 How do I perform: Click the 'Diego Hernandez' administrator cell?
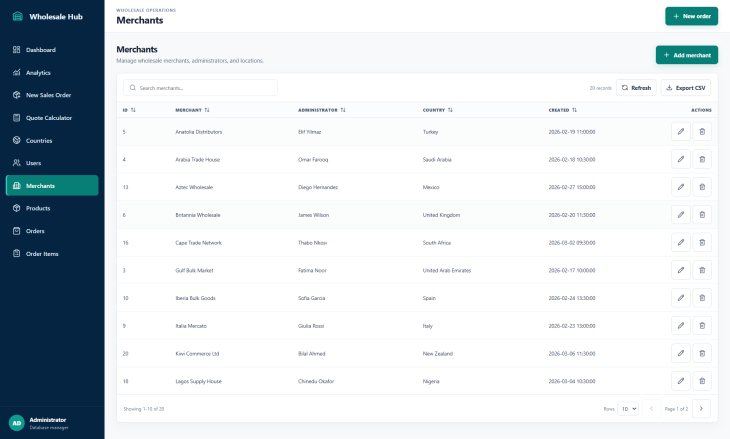[x=318, y=187]
